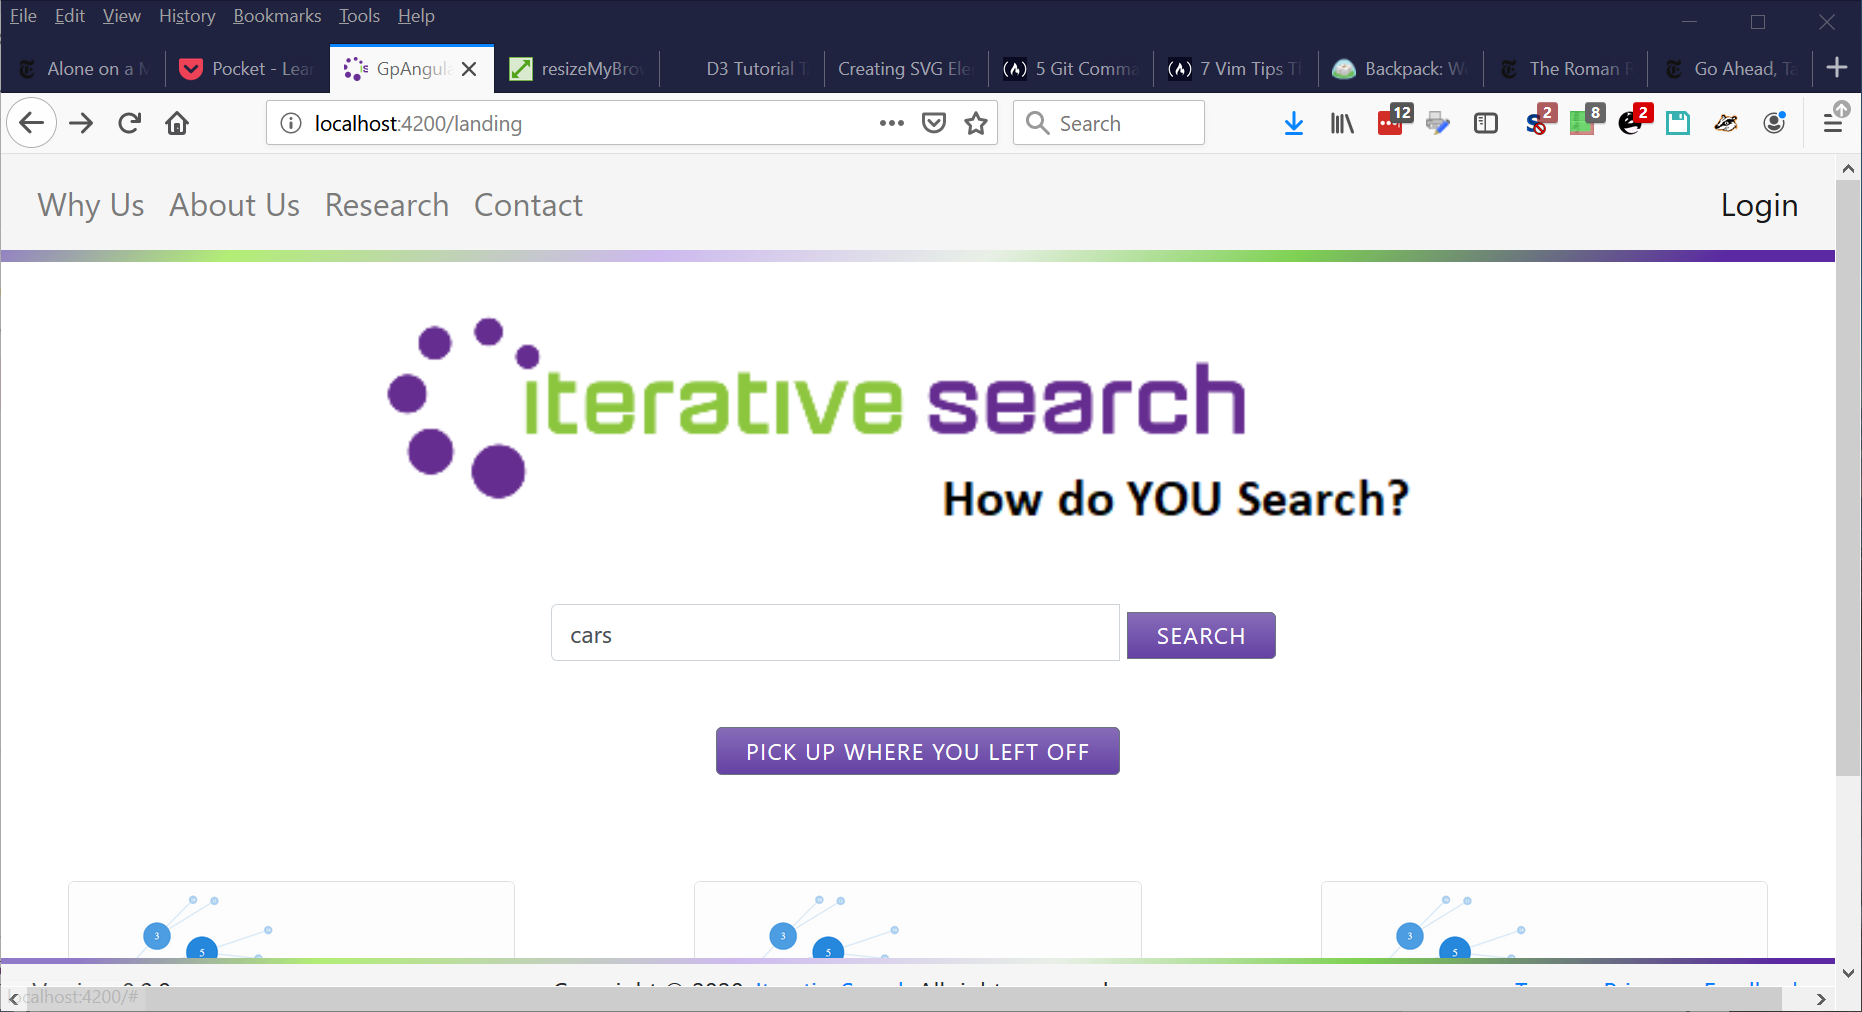This screenshot has height=1012, width=1862.
Task: Click the browser forward arrow
Action: click(81, 123)
